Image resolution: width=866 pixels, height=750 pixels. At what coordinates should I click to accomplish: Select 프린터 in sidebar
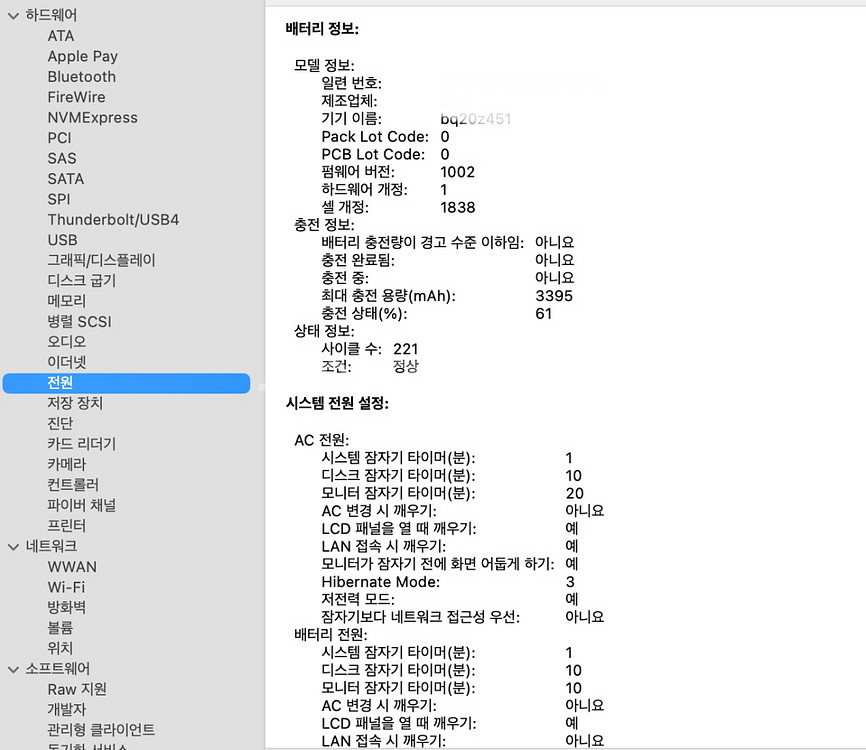click(67, 526)
